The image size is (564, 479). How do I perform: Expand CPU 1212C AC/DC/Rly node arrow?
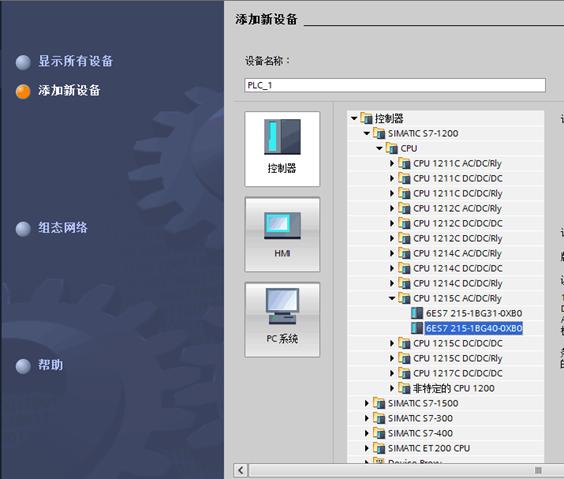(392, 208)
